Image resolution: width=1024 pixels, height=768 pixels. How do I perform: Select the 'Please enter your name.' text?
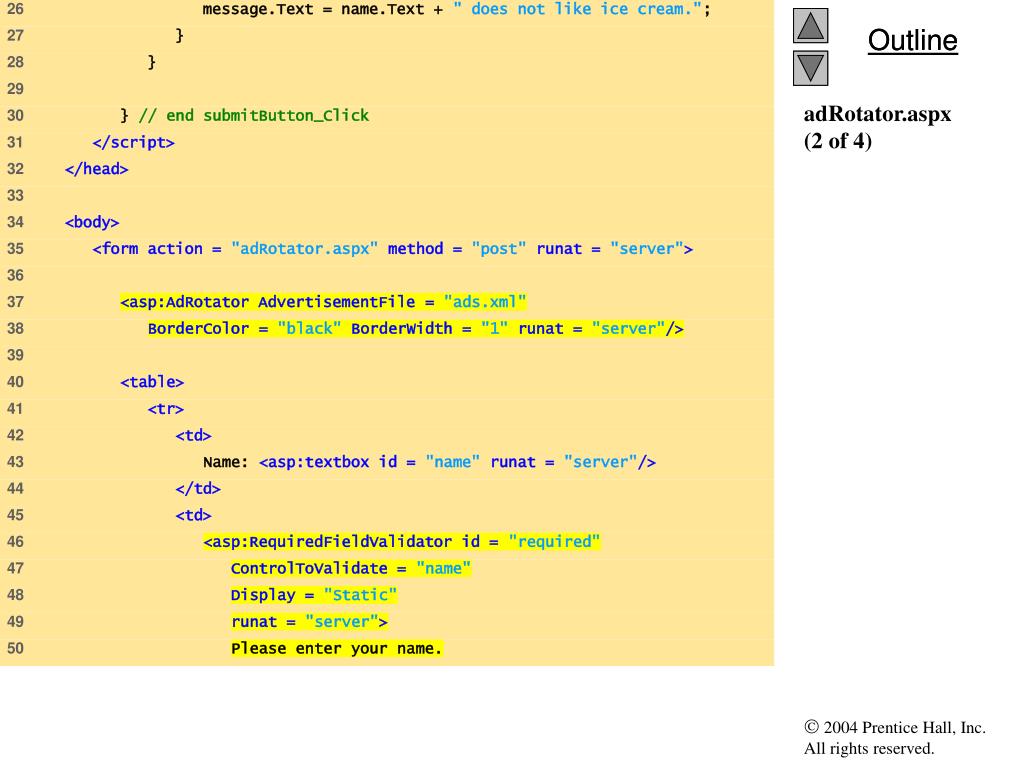[336, 648]
